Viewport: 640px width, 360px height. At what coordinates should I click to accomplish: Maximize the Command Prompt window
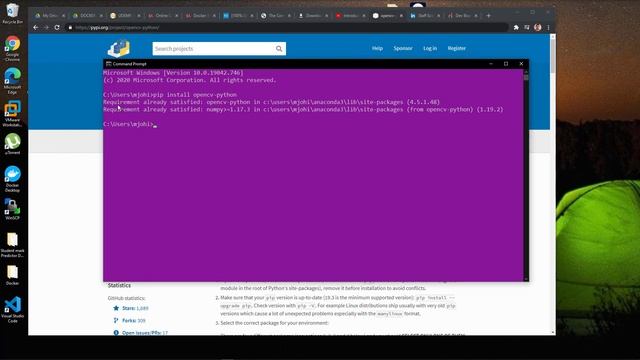(x=506, y=64)
